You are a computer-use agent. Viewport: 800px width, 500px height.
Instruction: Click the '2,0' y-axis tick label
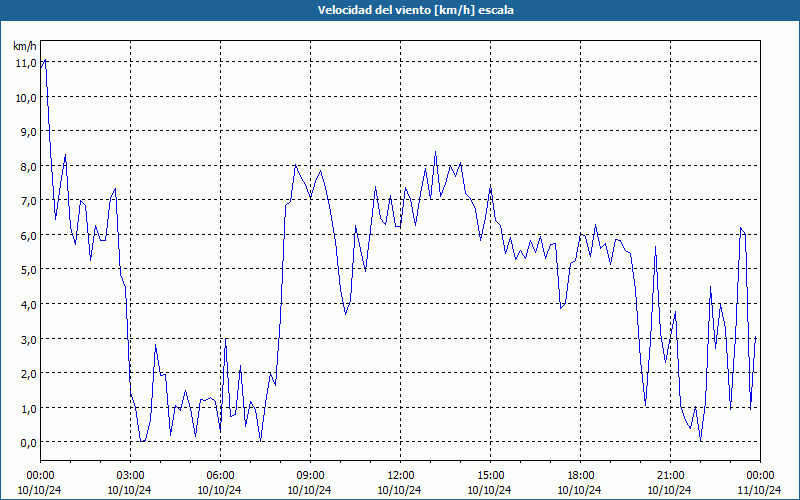click(28, 373)
